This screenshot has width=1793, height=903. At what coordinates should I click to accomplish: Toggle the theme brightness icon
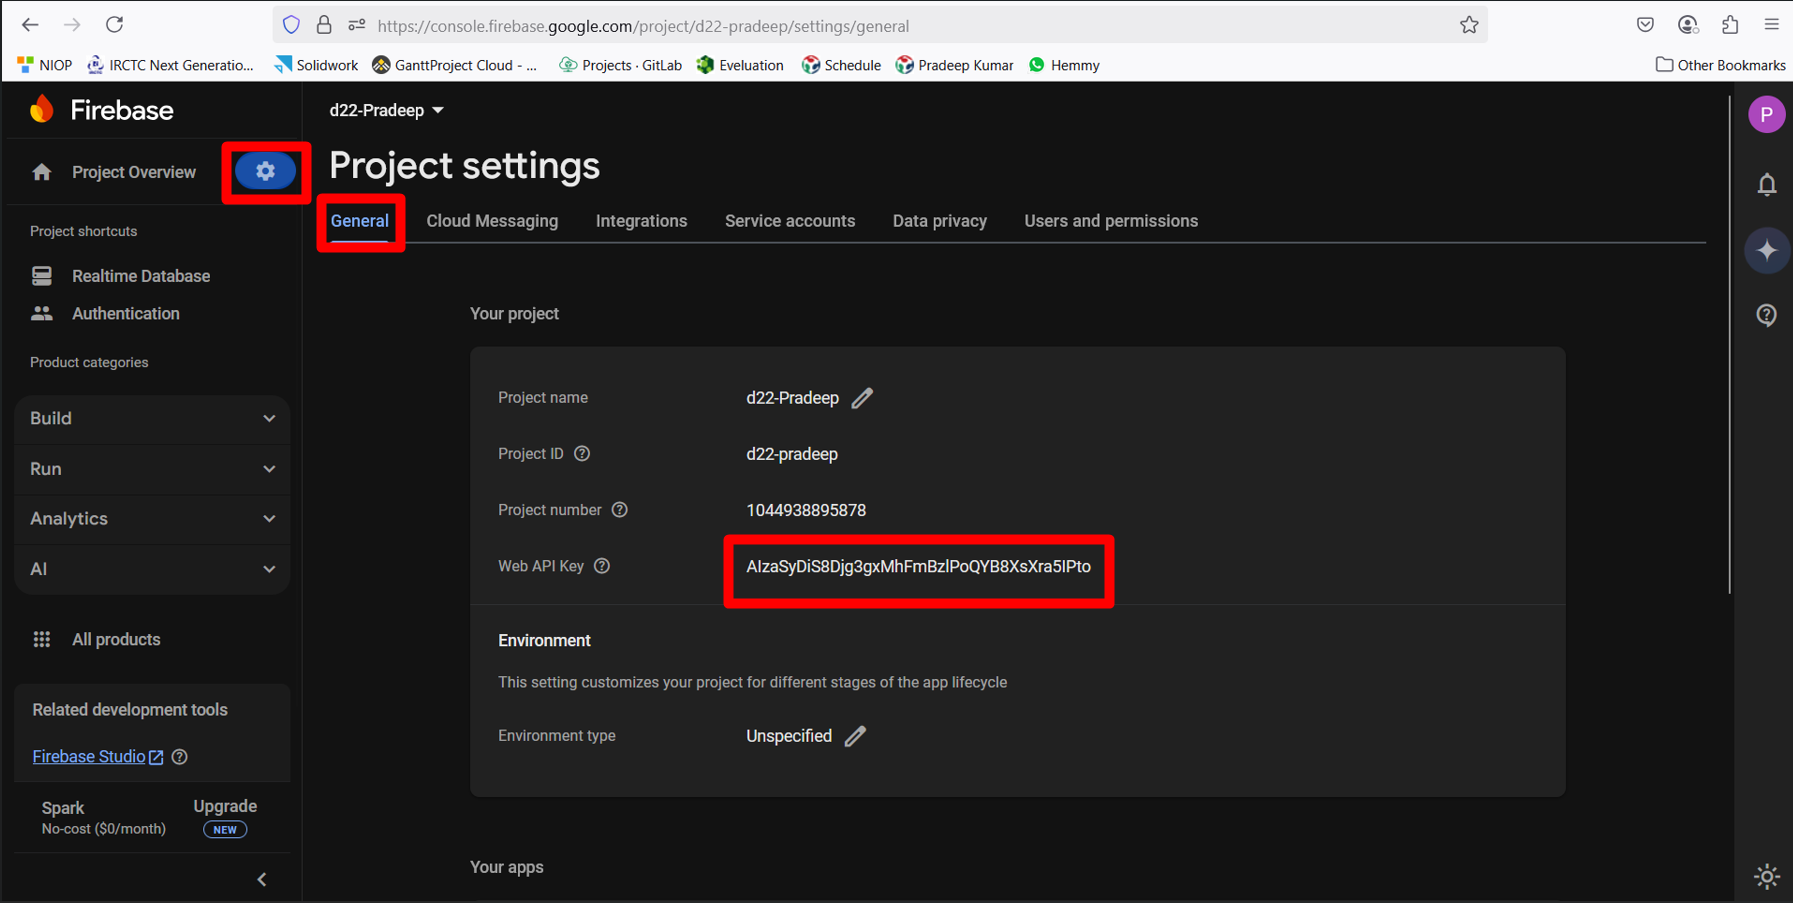pos(1767,876)
